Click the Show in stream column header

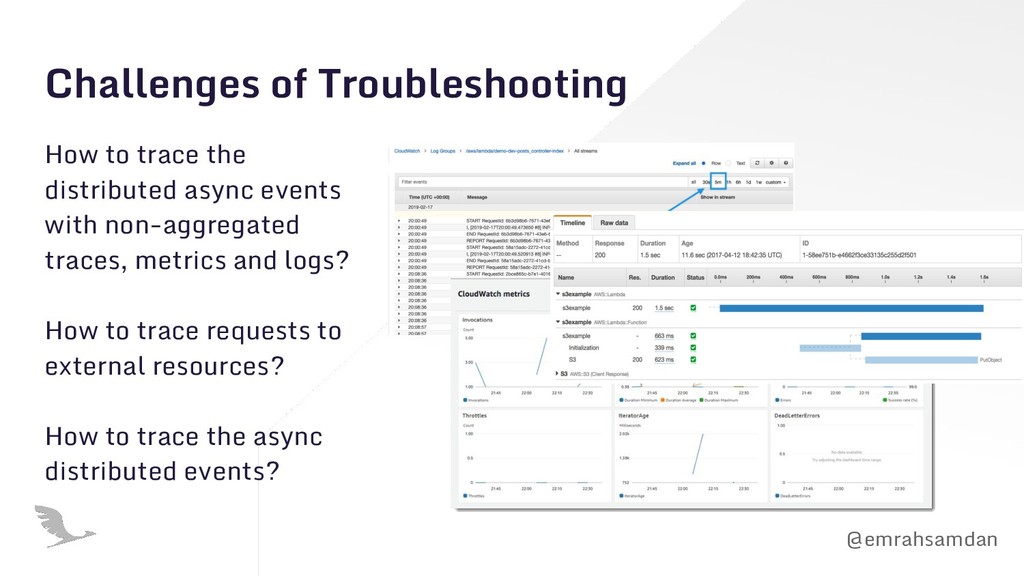click(x=718, y=197)
